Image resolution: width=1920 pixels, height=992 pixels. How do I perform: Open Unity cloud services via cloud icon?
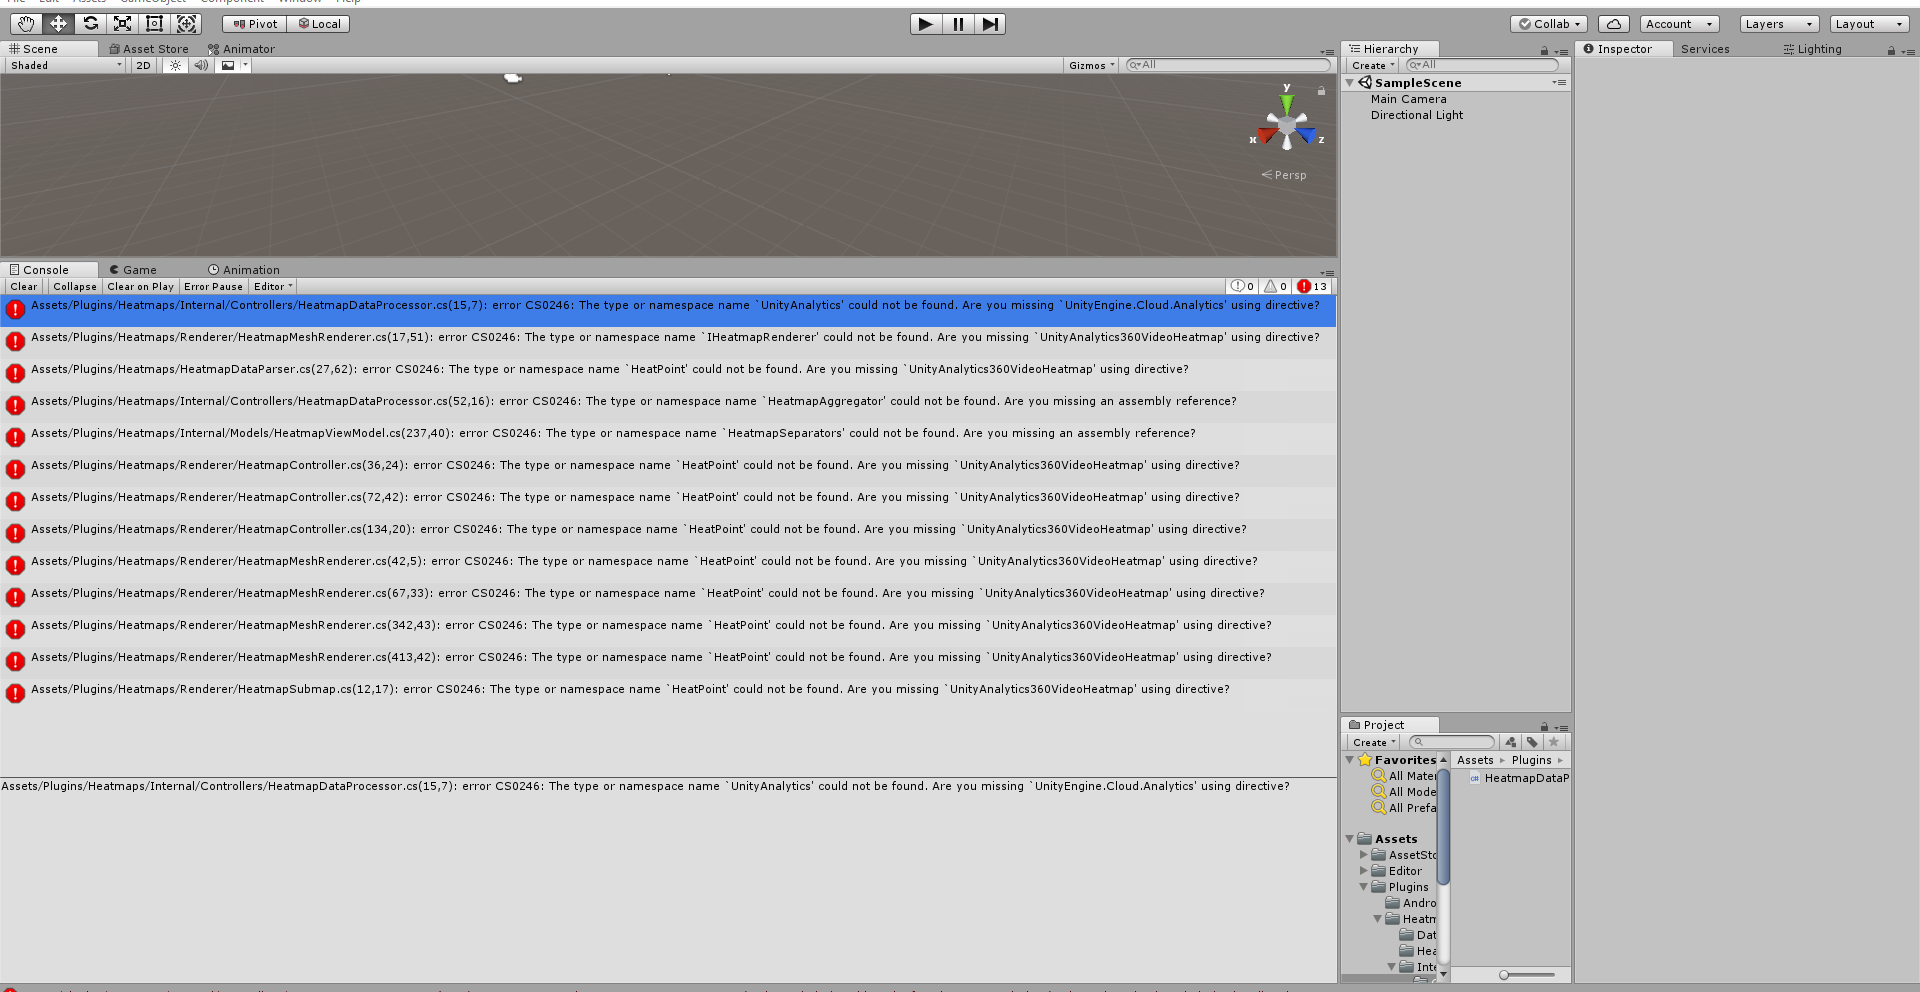1613,23
